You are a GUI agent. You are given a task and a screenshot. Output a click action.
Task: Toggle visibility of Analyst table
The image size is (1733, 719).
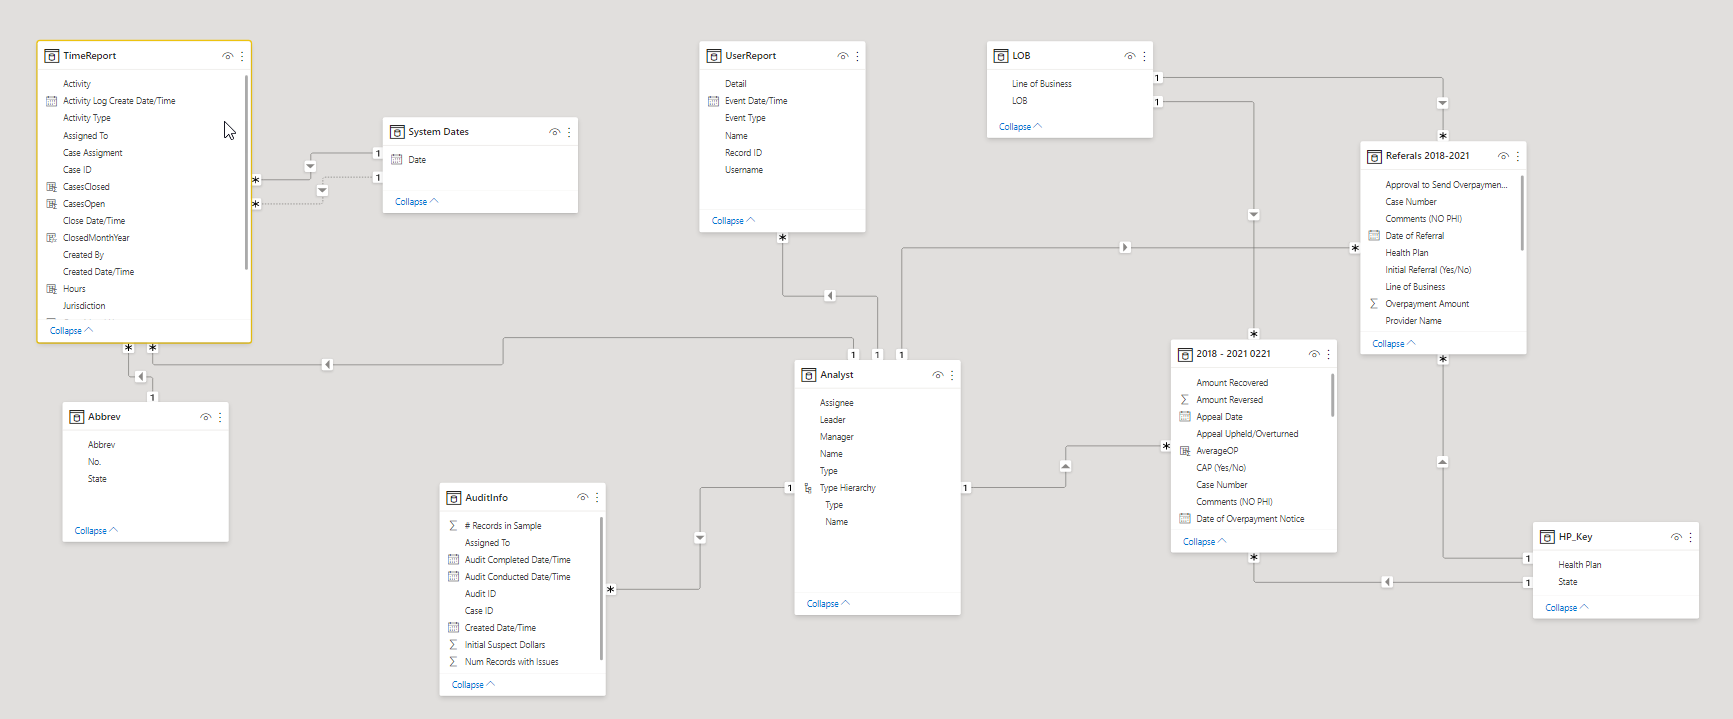pos(937,375)
